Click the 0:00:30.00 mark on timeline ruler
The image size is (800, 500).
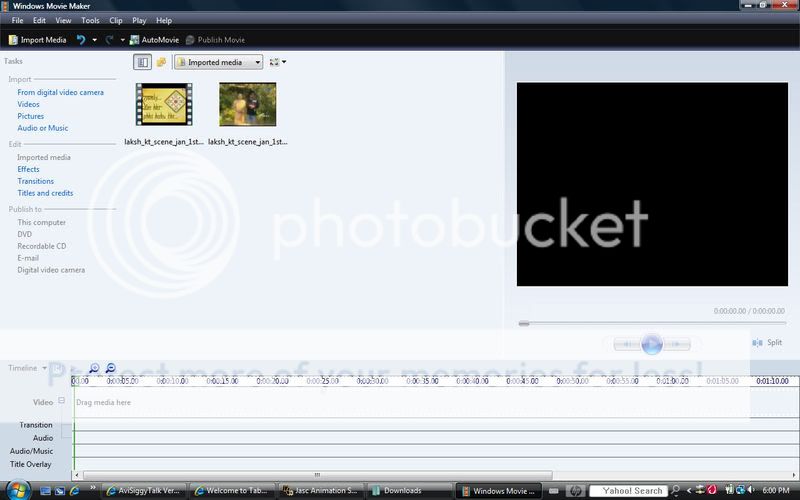coord(372,381)
